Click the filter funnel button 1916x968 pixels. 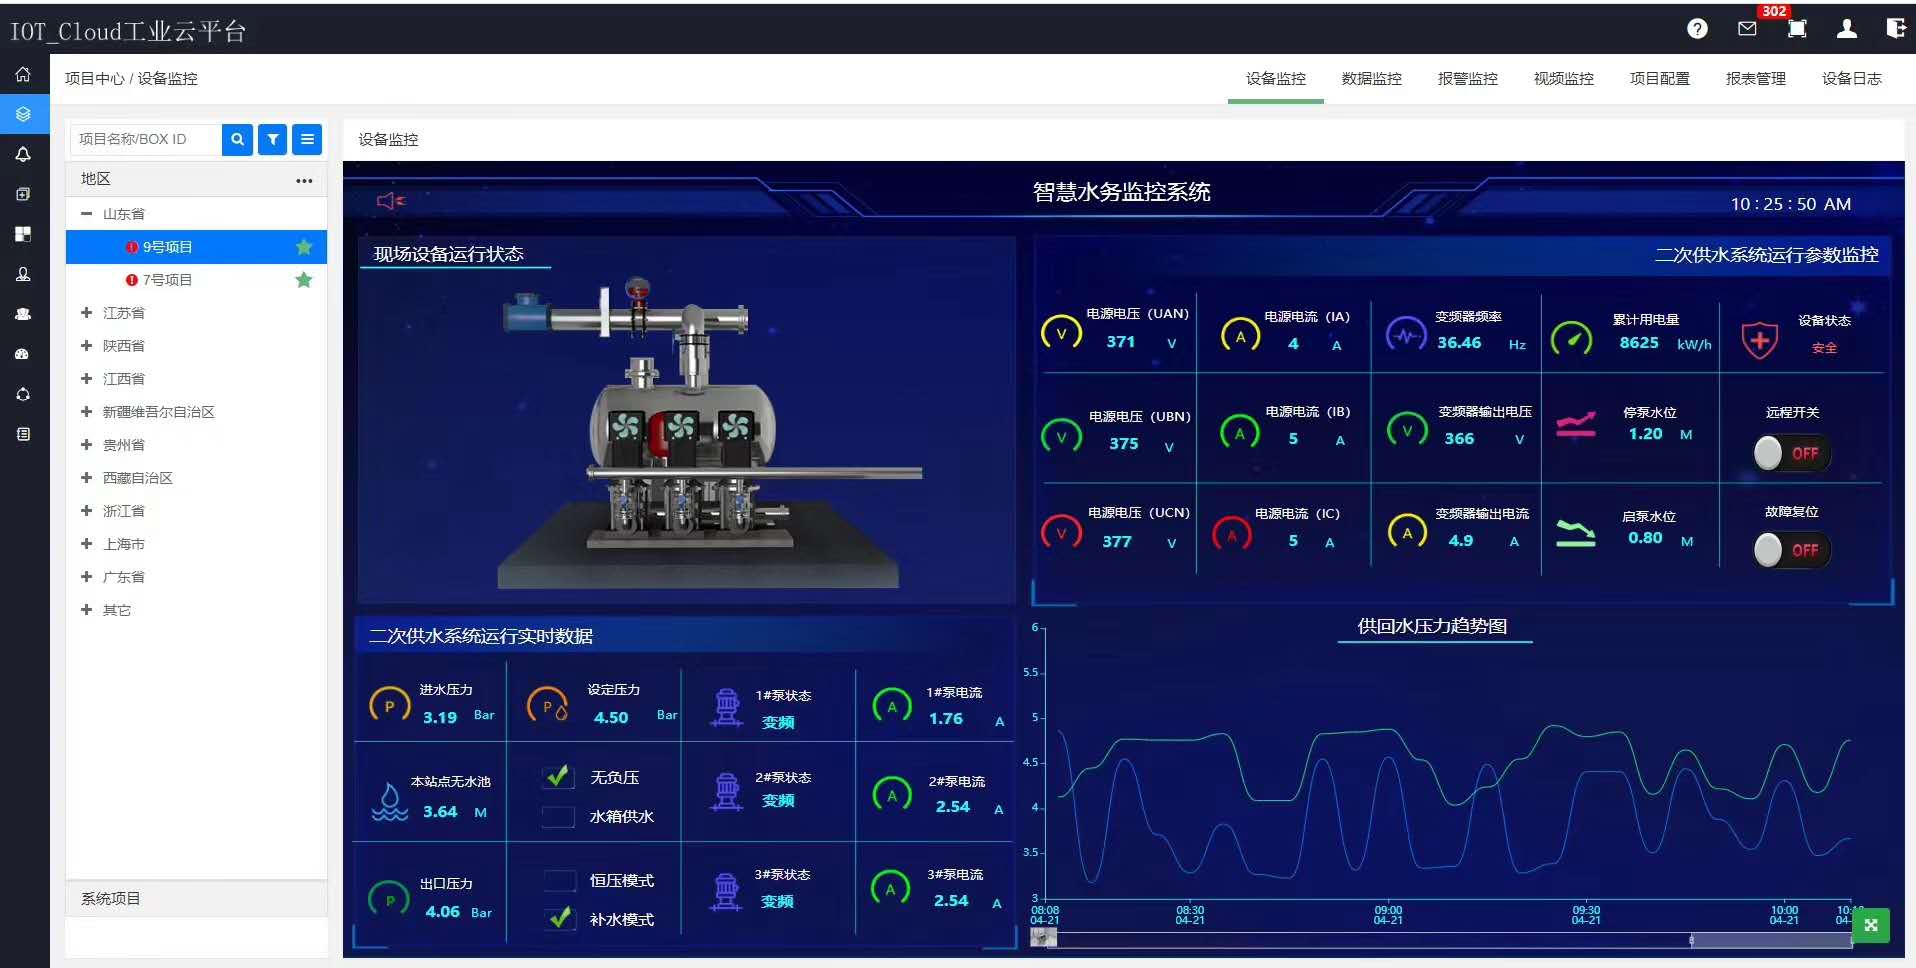click(272, 140)
